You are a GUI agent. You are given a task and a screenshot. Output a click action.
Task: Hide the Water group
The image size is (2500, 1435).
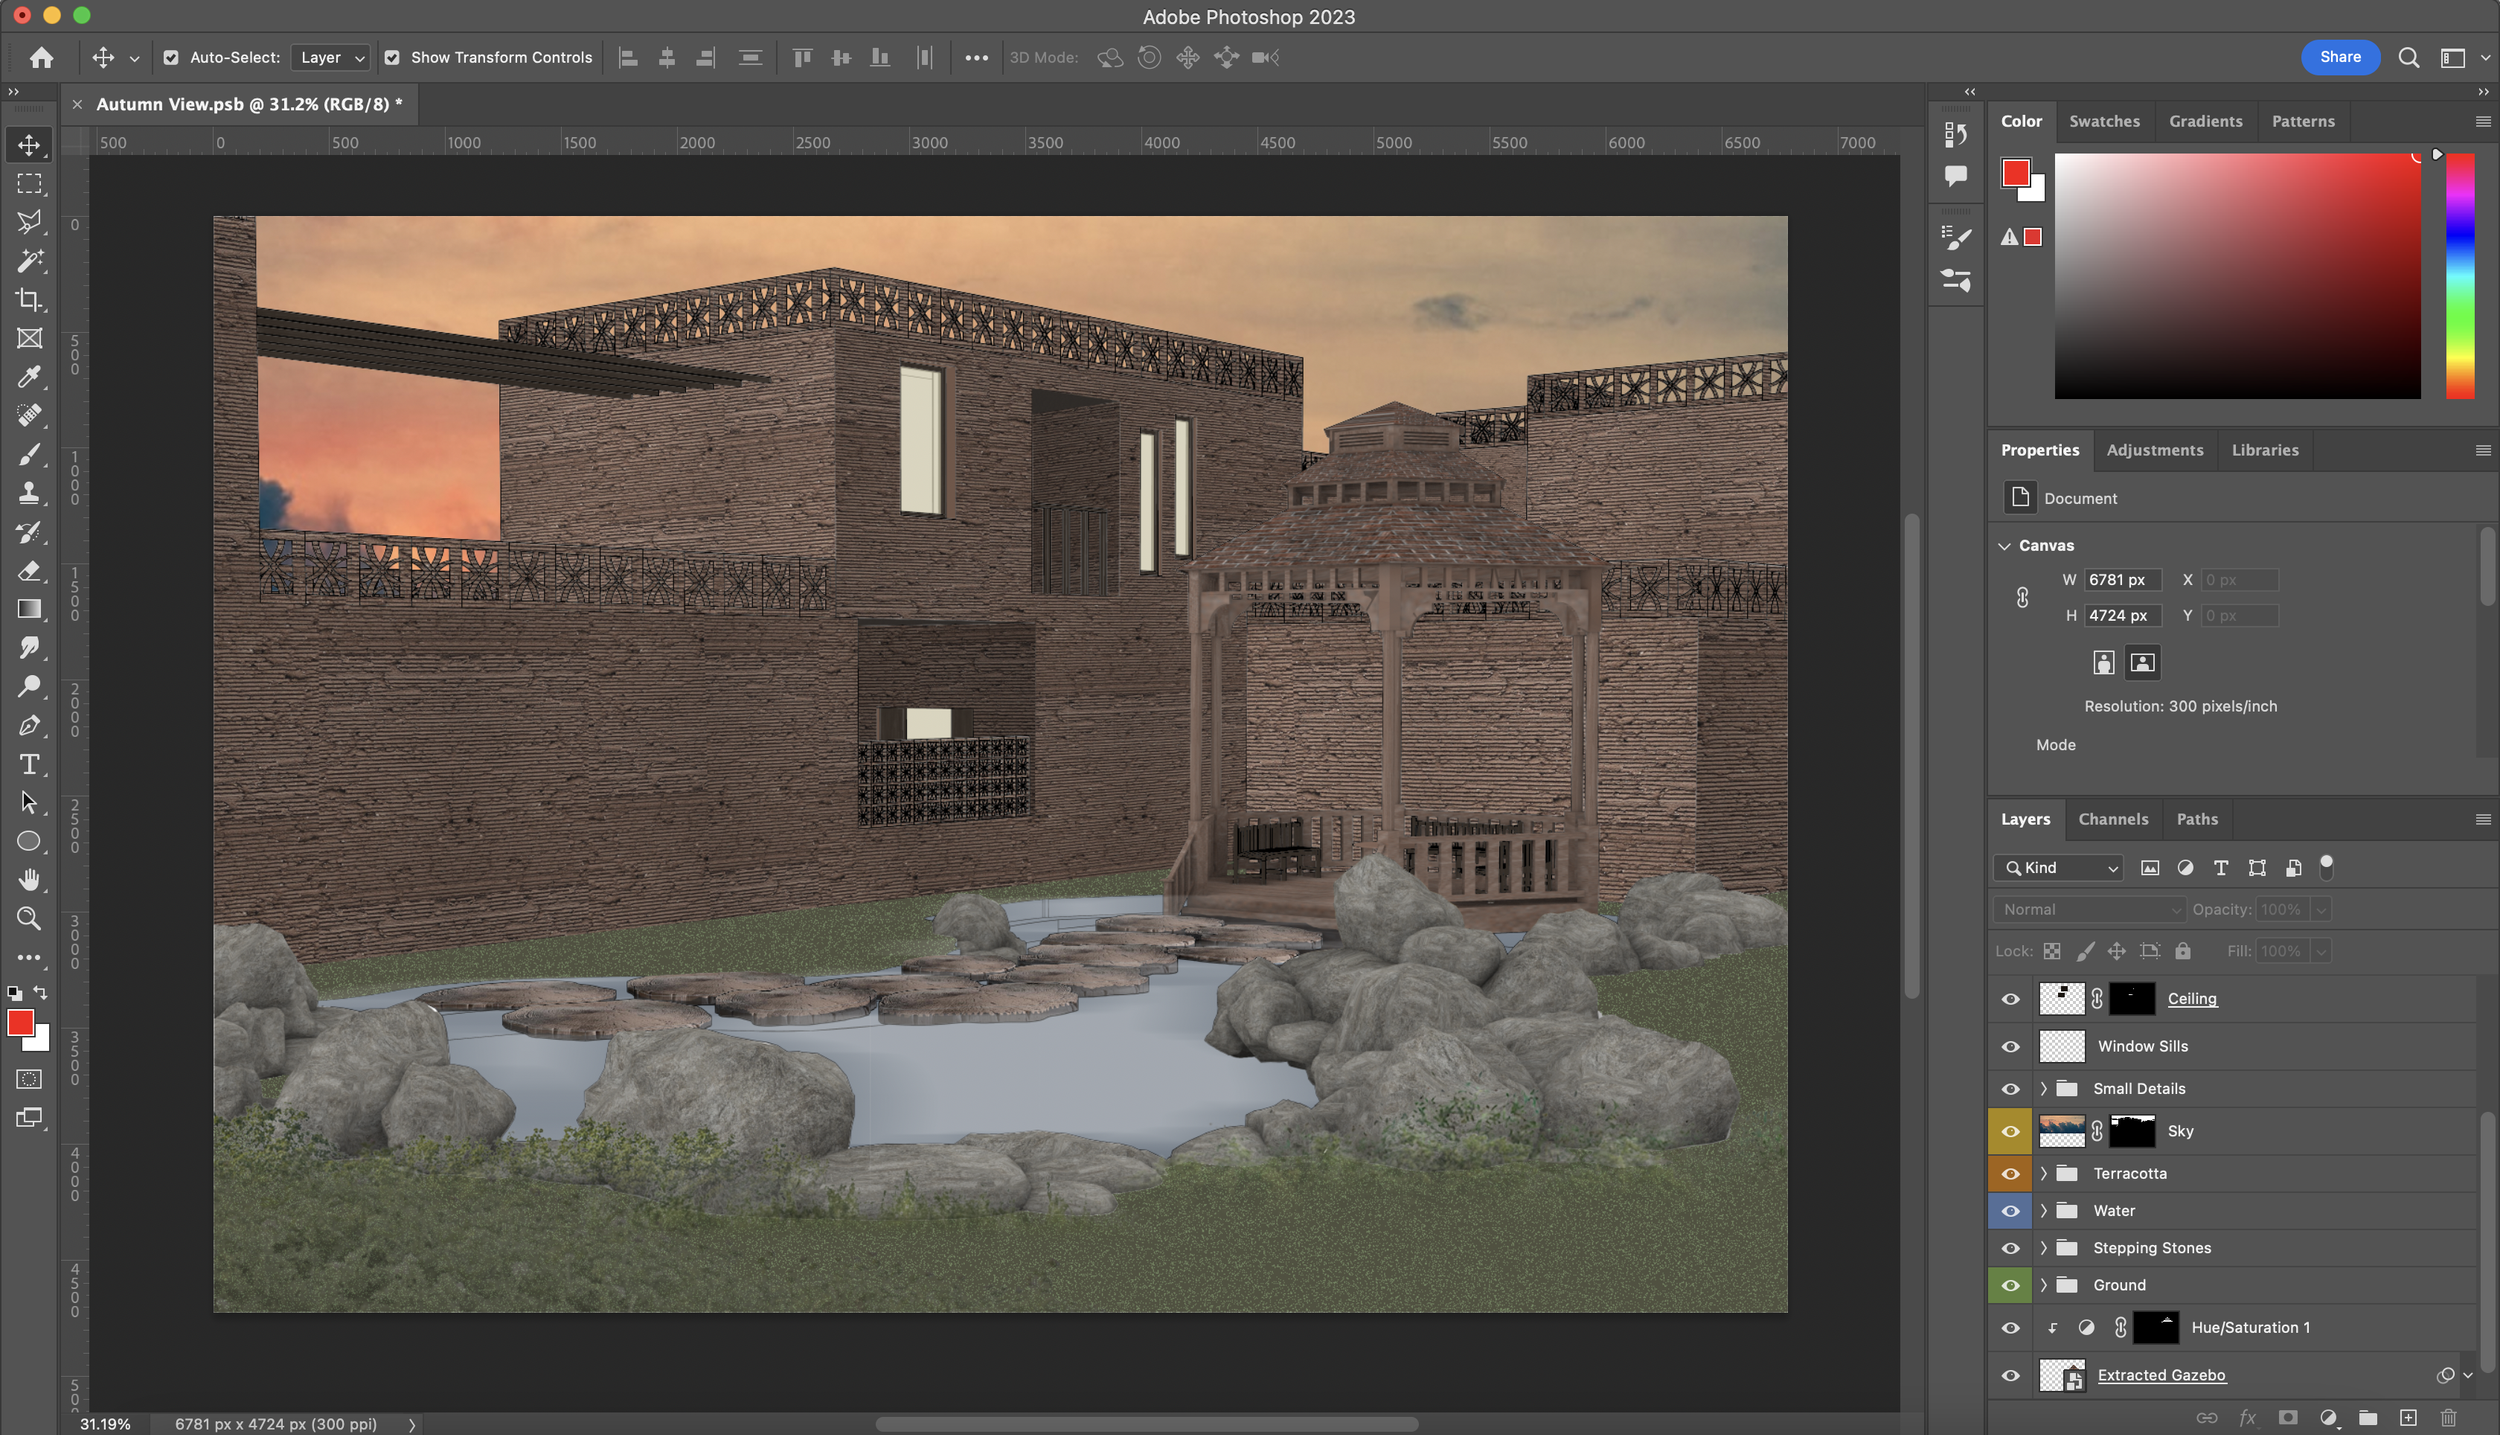pyautogui.click(x=2010, y=1210)
